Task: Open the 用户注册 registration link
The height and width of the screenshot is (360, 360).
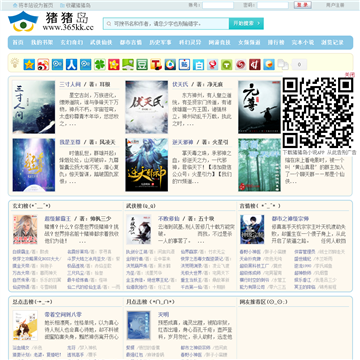Action: 335,5
